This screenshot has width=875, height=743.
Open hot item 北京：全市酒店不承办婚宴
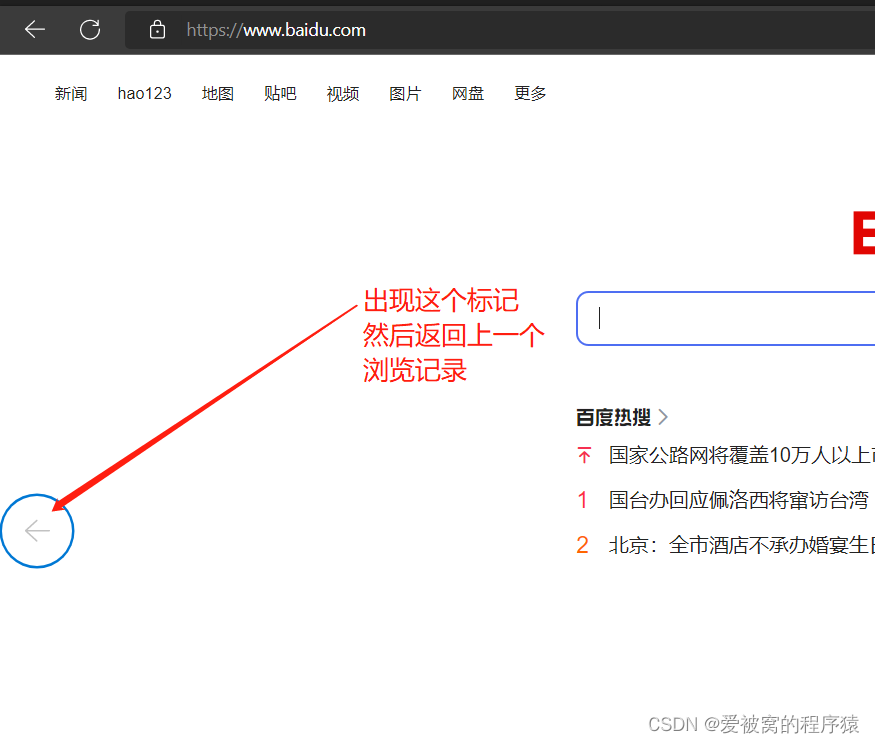pyautogui.click(x=742, y=545)
